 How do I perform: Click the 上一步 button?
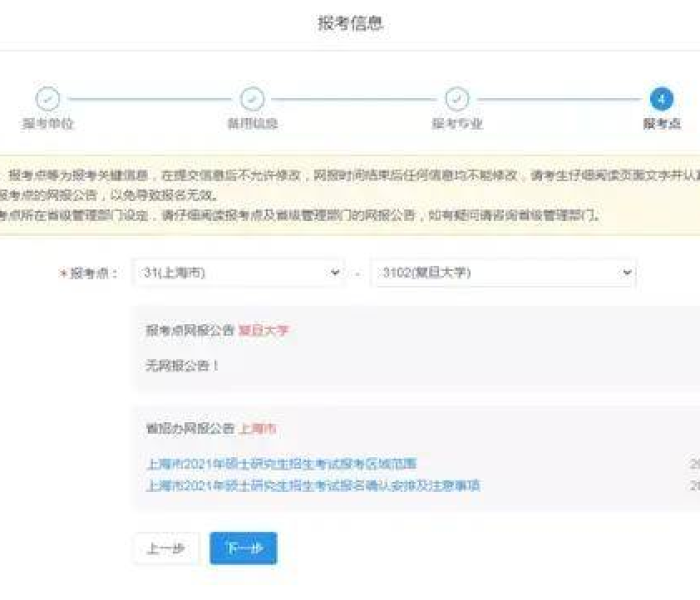(166, 548)
